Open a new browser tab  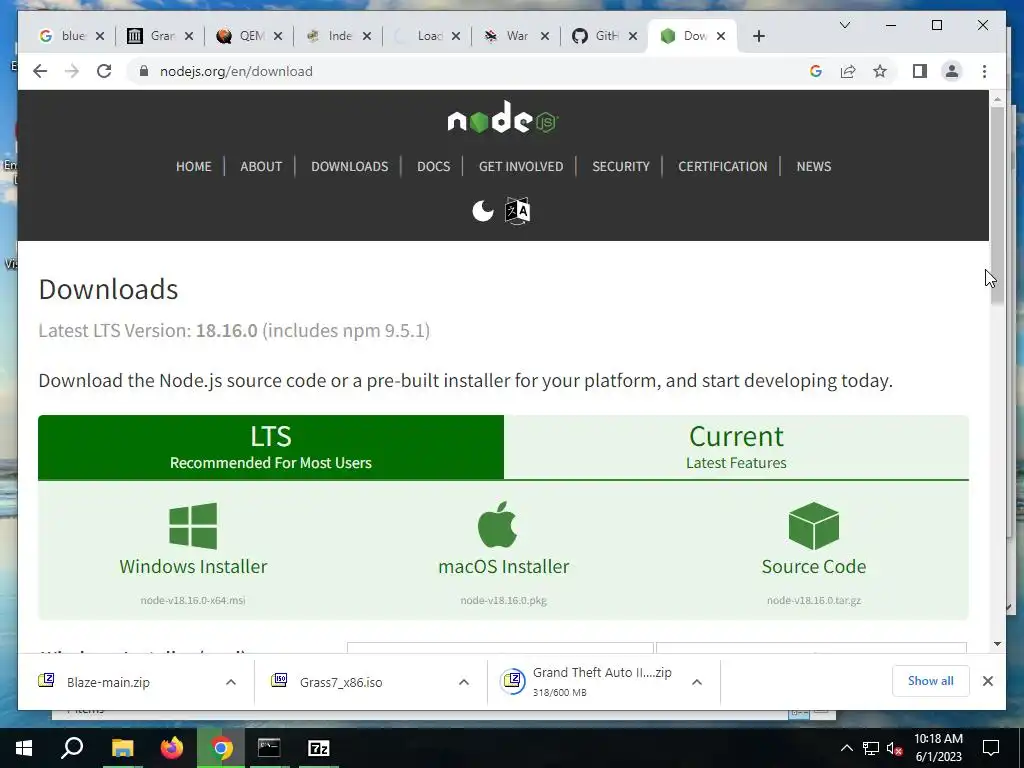pos(758,36)
